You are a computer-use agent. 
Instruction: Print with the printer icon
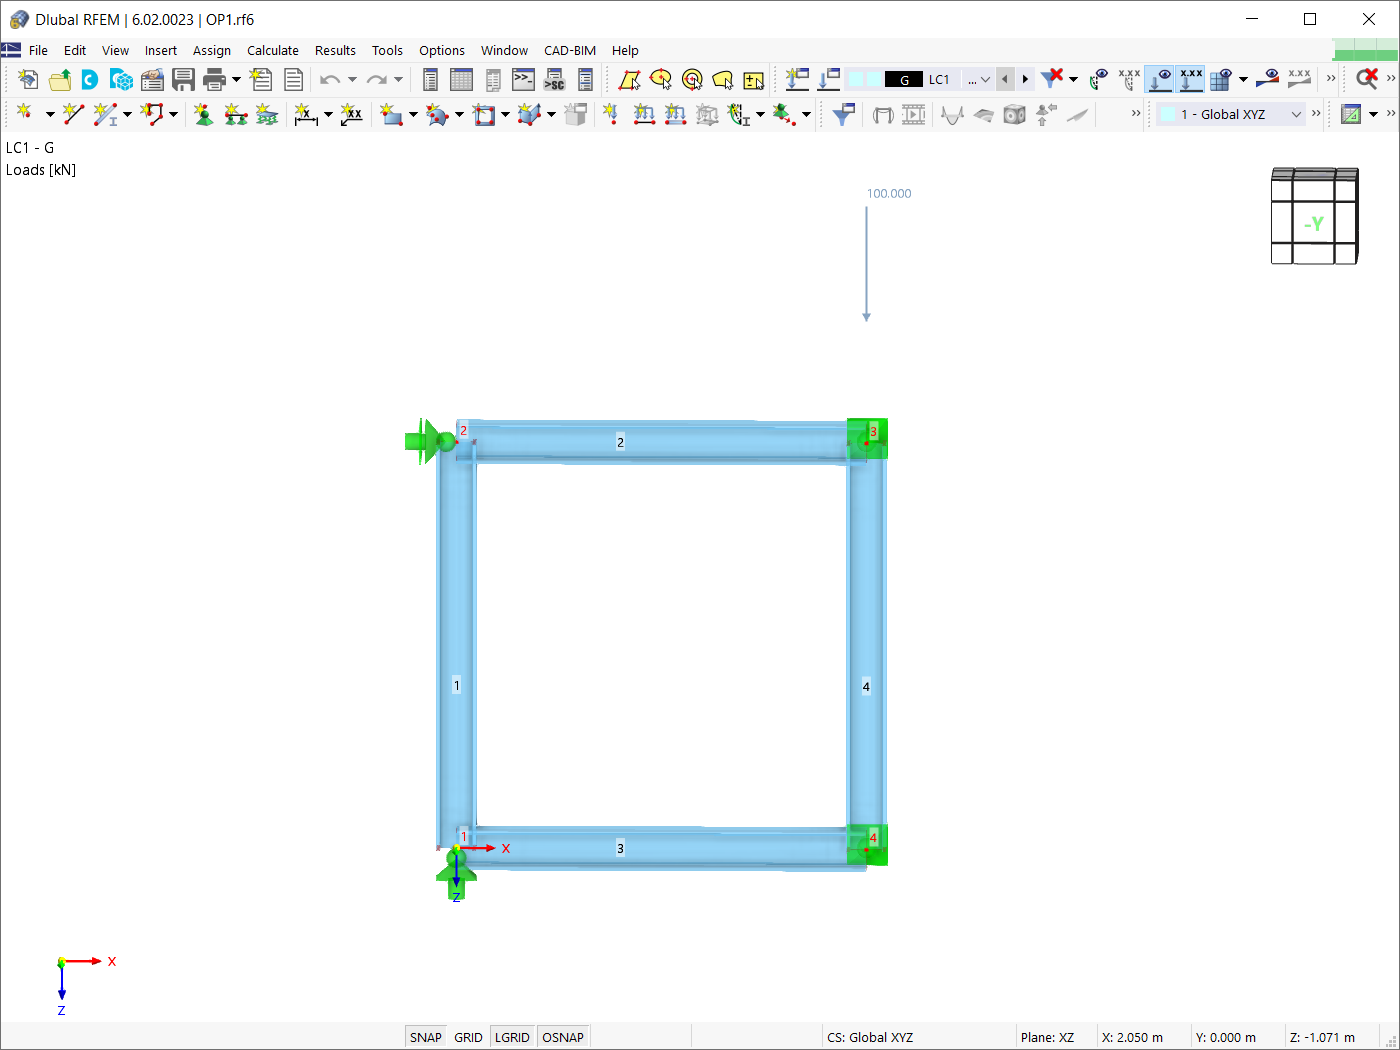pos(214,80)
